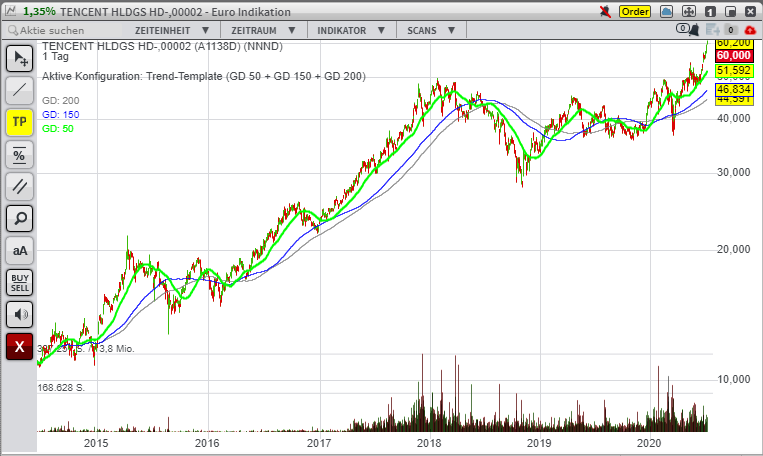Toggle the yellow TP tool button
This screenshot has width=763, height=456.
point(19,122)
